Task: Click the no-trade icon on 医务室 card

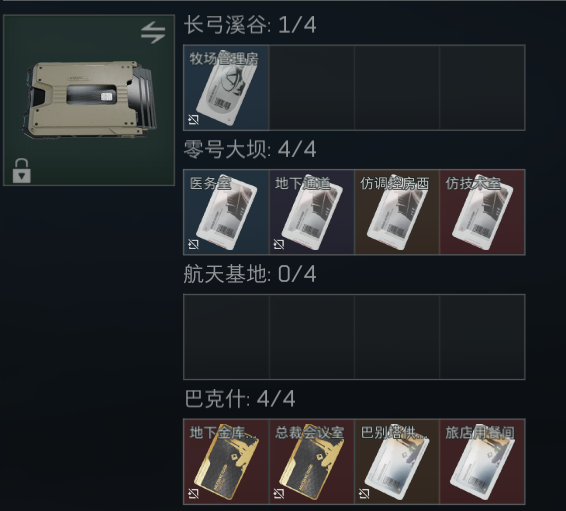Action: 193,244
